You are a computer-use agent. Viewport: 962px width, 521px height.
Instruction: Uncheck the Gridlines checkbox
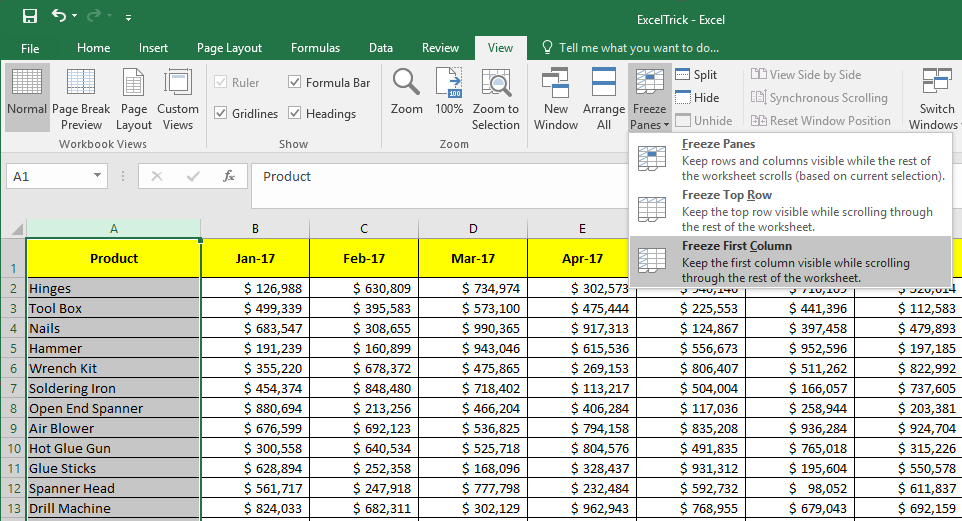221,114
